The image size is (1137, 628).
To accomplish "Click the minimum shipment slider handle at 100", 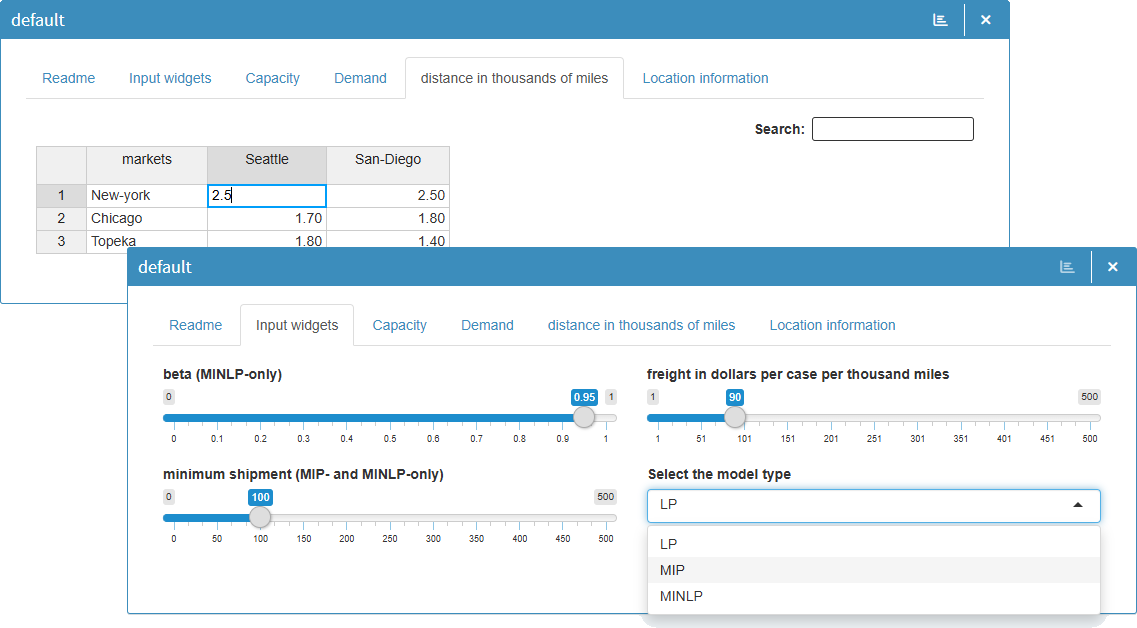I will click(x=260, y=517).
